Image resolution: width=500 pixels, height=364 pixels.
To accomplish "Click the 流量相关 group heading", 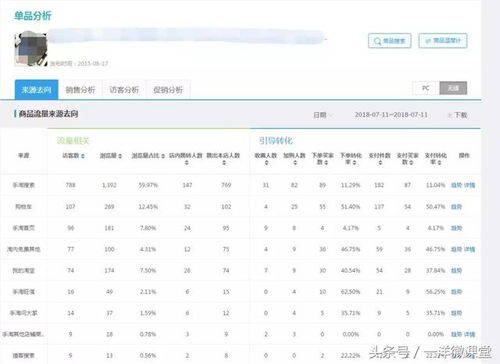I will (73, 141).
